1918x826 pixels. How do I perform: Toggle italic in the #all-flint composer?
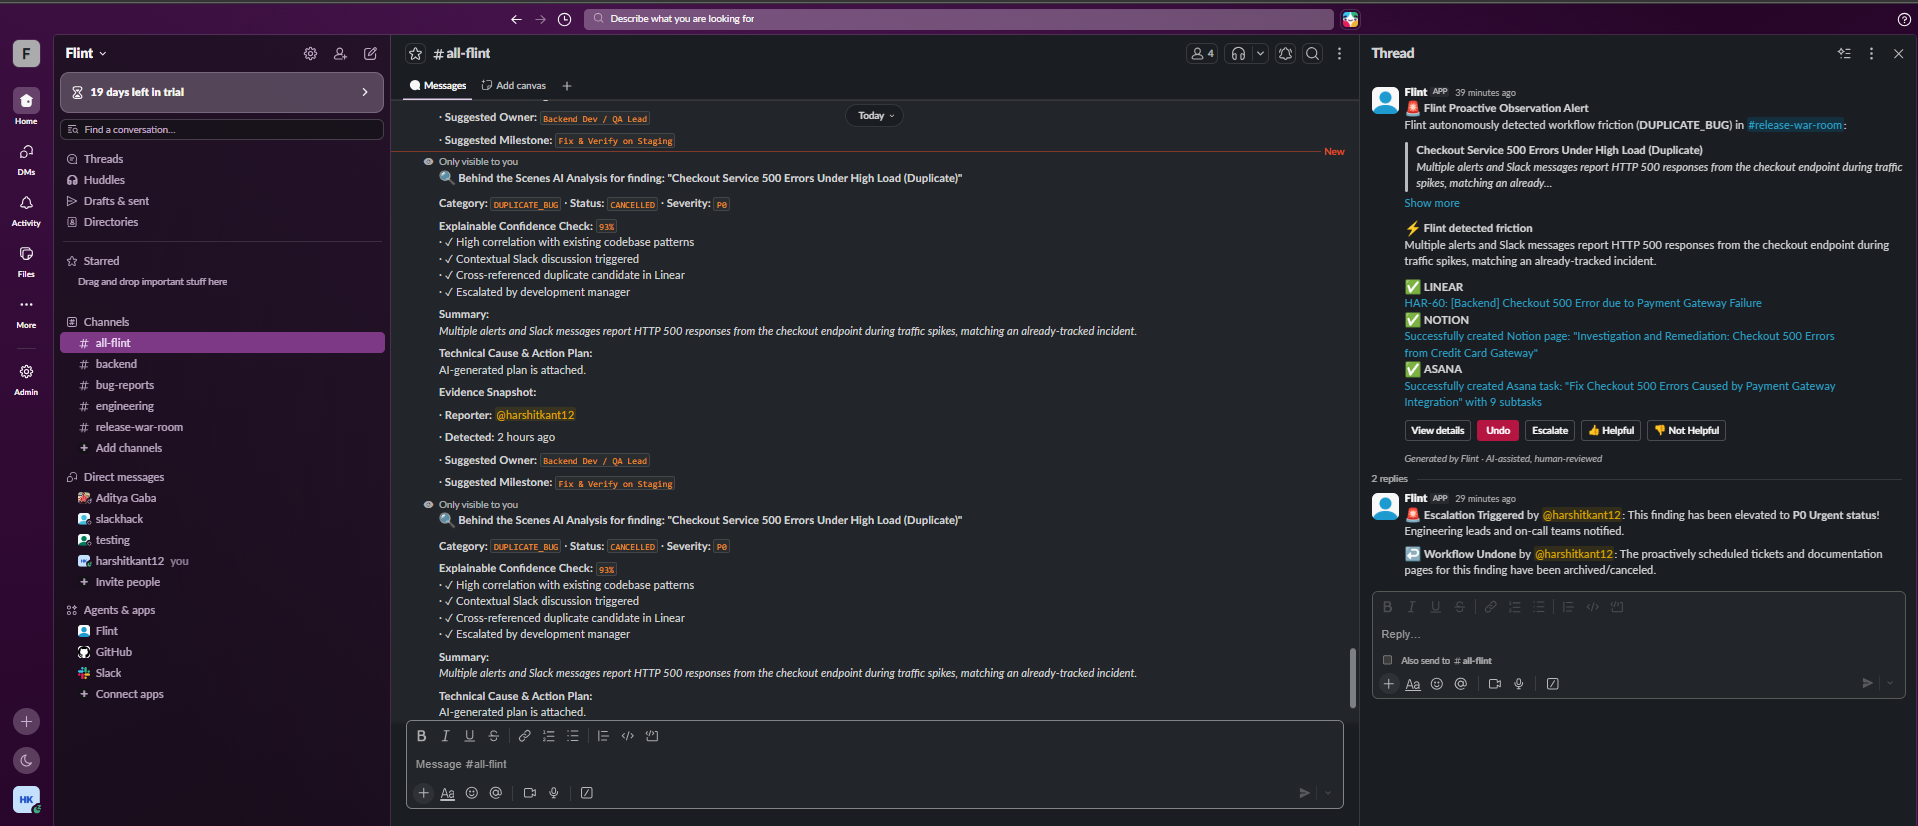tap(446, 736)
